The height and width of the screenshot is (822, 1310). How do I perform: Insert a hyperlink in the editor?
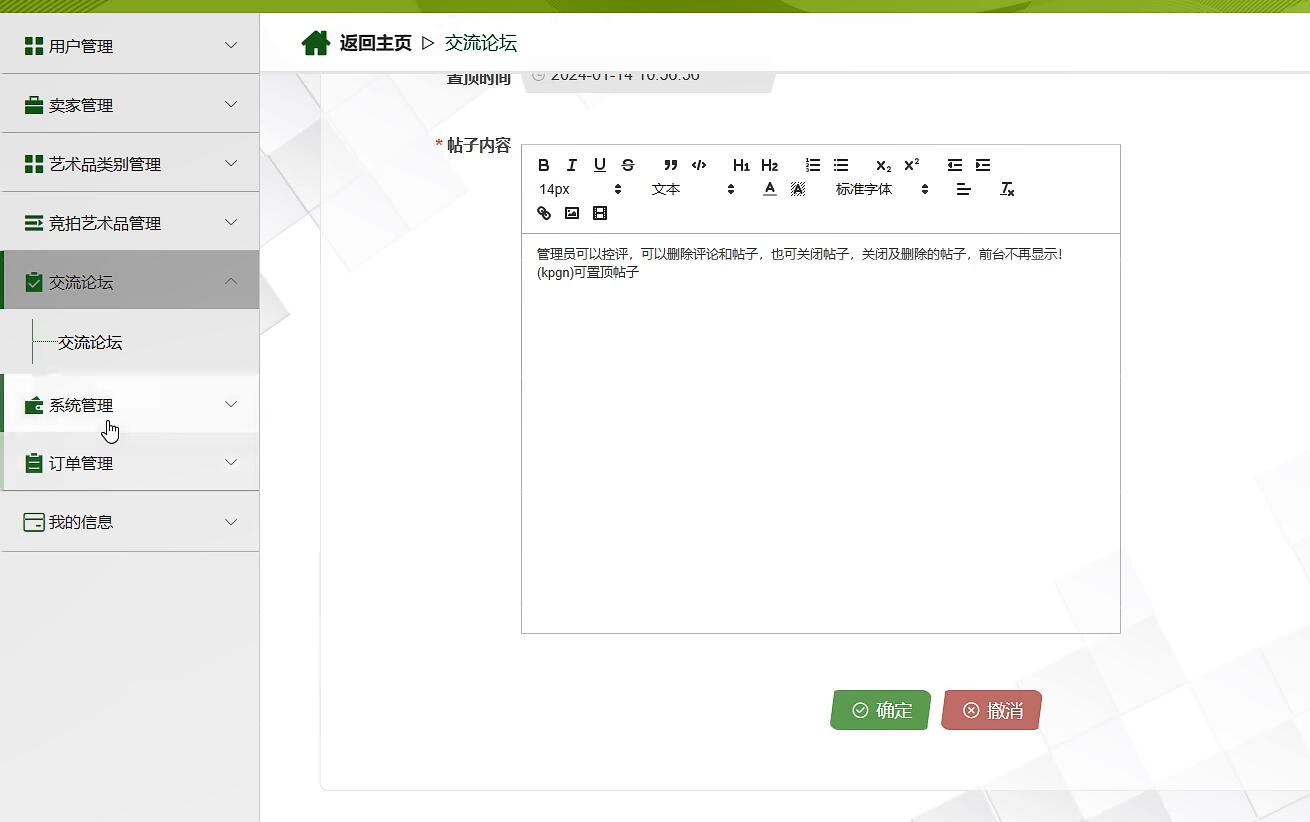543,213
